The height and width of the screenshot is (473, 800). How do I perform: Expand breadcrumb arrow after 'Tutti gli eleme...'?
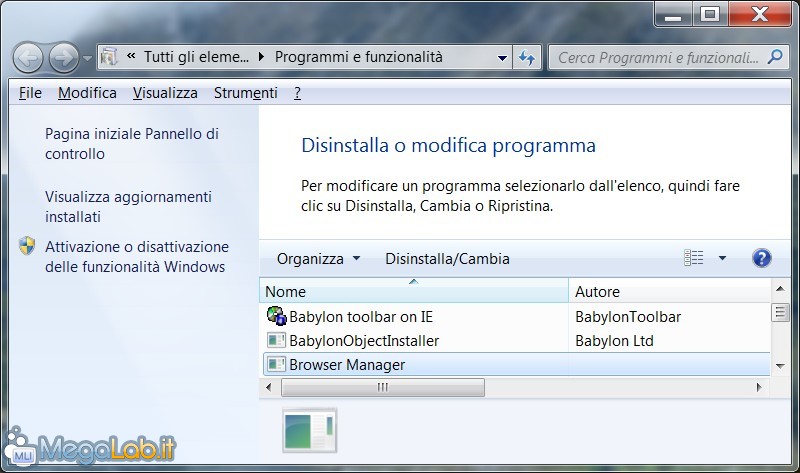262,57
